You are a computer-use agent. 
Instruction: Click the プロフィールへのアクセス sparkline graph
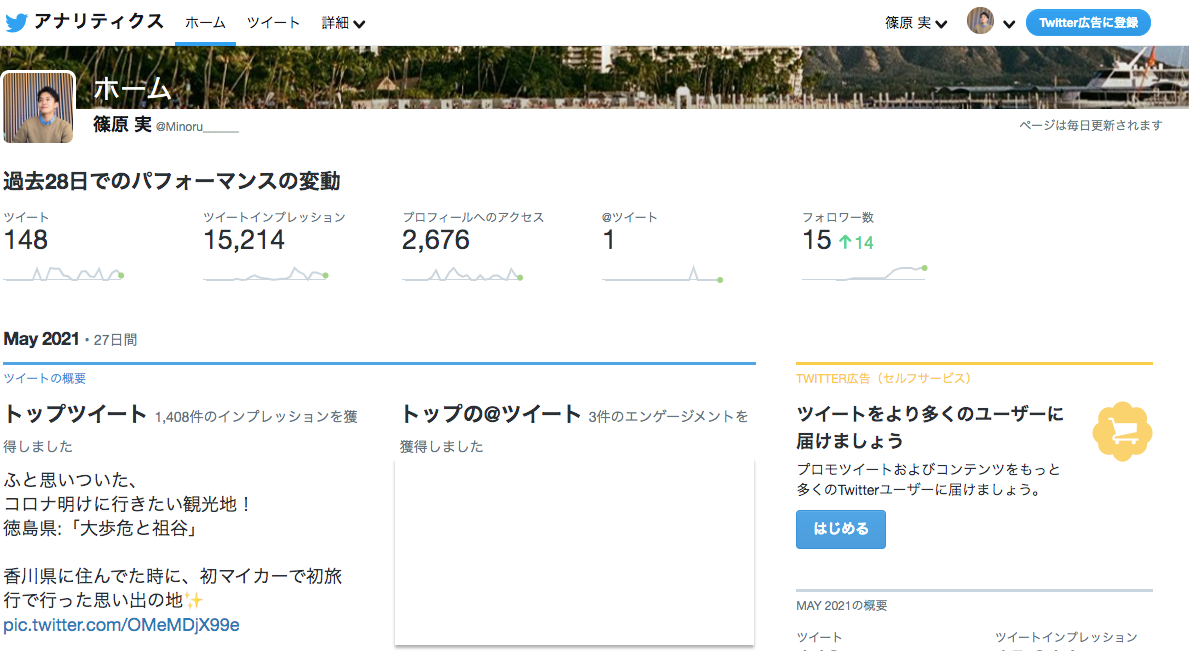pyautogui.click(x=462, y=273)
